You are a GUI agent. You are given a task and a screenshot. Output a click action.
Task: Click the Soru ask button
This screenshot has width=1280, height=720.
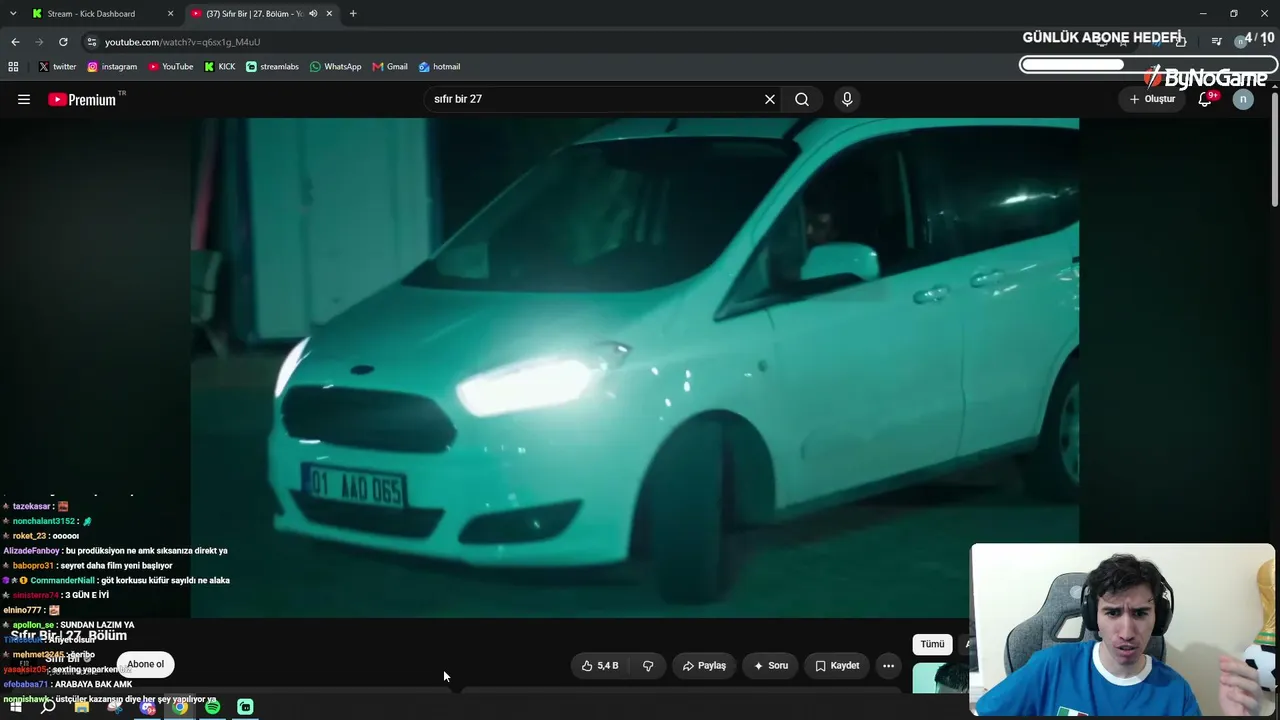pyautogui.click(x=771, y=665)
